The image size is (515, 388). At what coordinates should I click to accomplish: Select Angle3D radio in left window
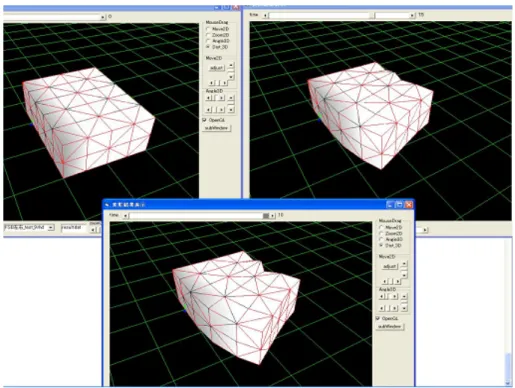coord(208,41)
